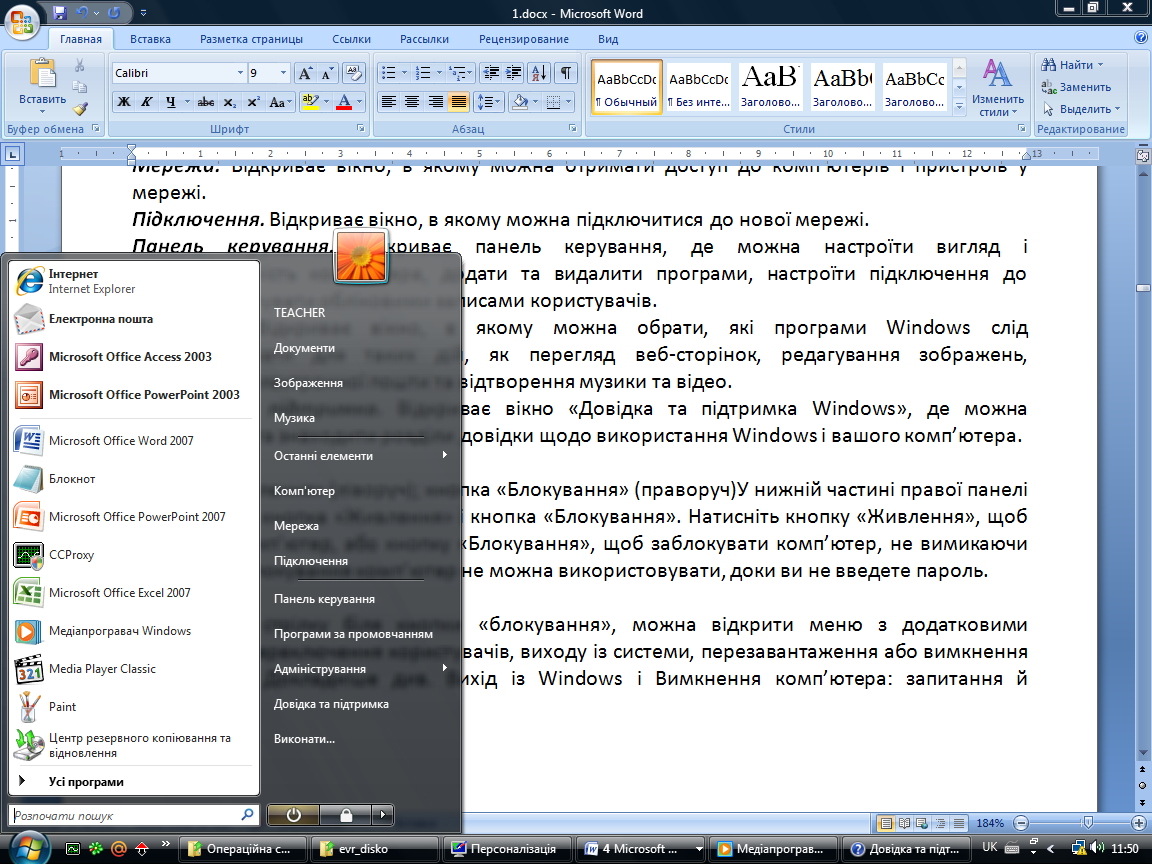The width and height of the screenshot is (1152, 864).
Task: Toggle strikethrough text button
Action: tap(206, 102)
